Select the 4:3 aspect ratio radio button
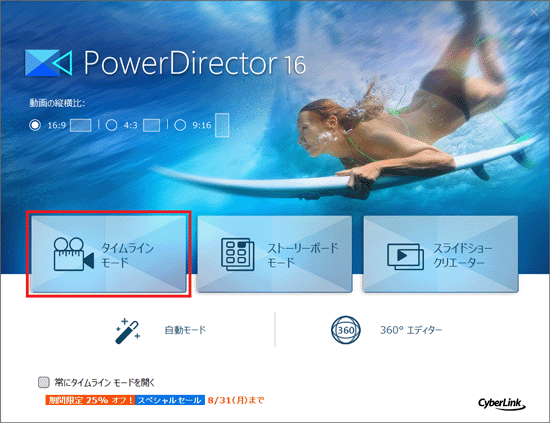550x423 pixels. [112, 125]
